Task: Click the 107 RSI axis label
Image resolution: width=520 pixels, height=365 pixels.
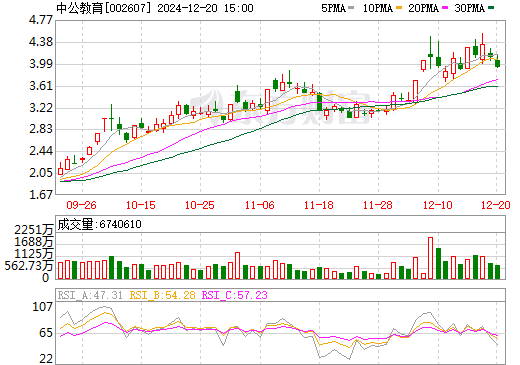Action: (42, 307)
